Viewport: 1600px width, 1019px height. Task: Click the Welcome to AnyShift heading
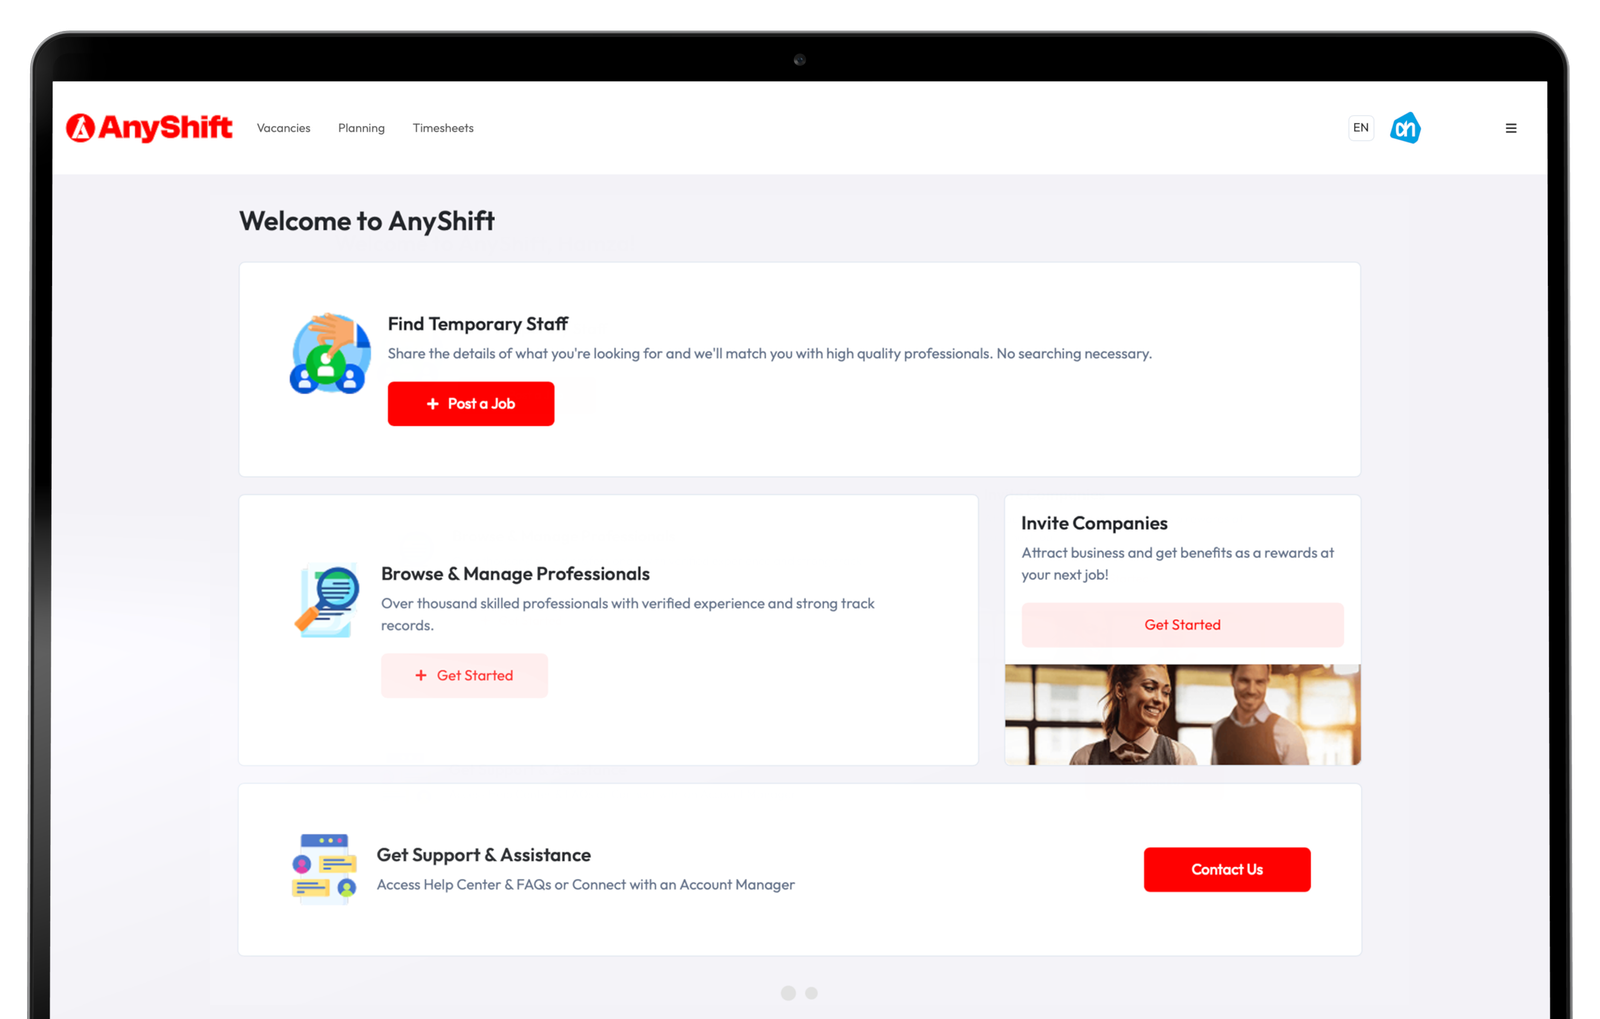pos(366,221)
